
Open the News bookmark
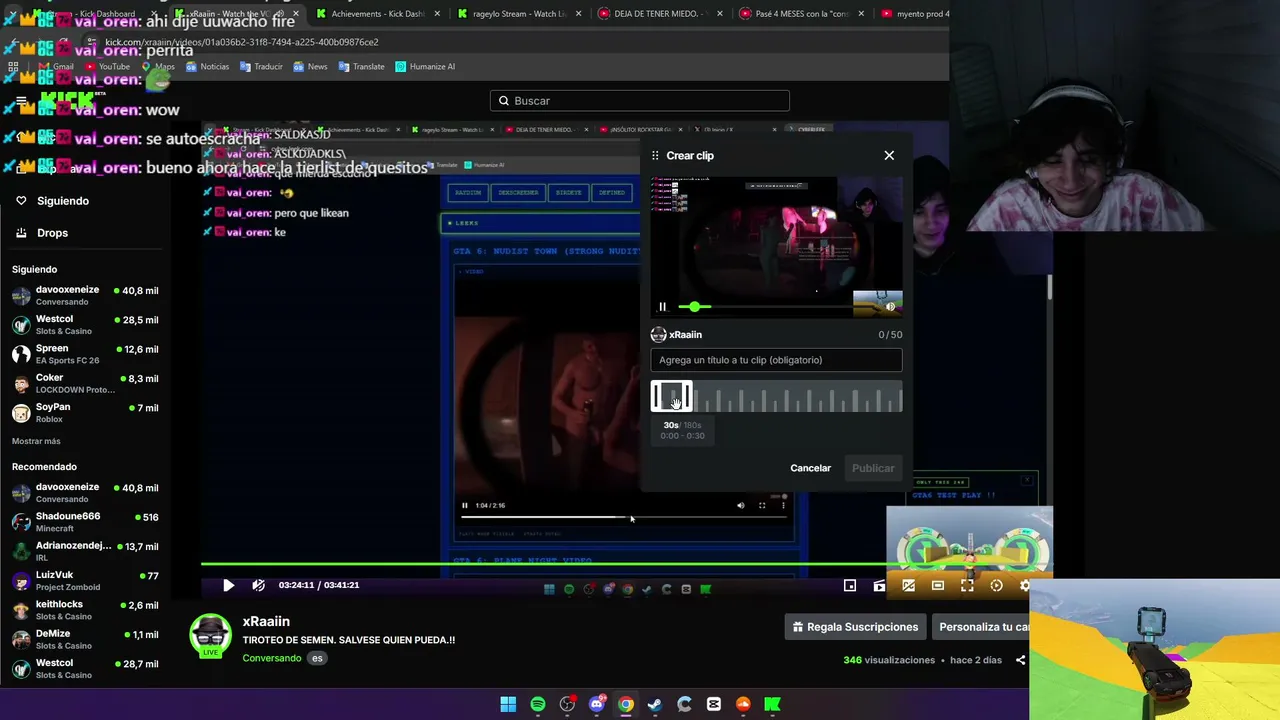click(x=310, y=67)
